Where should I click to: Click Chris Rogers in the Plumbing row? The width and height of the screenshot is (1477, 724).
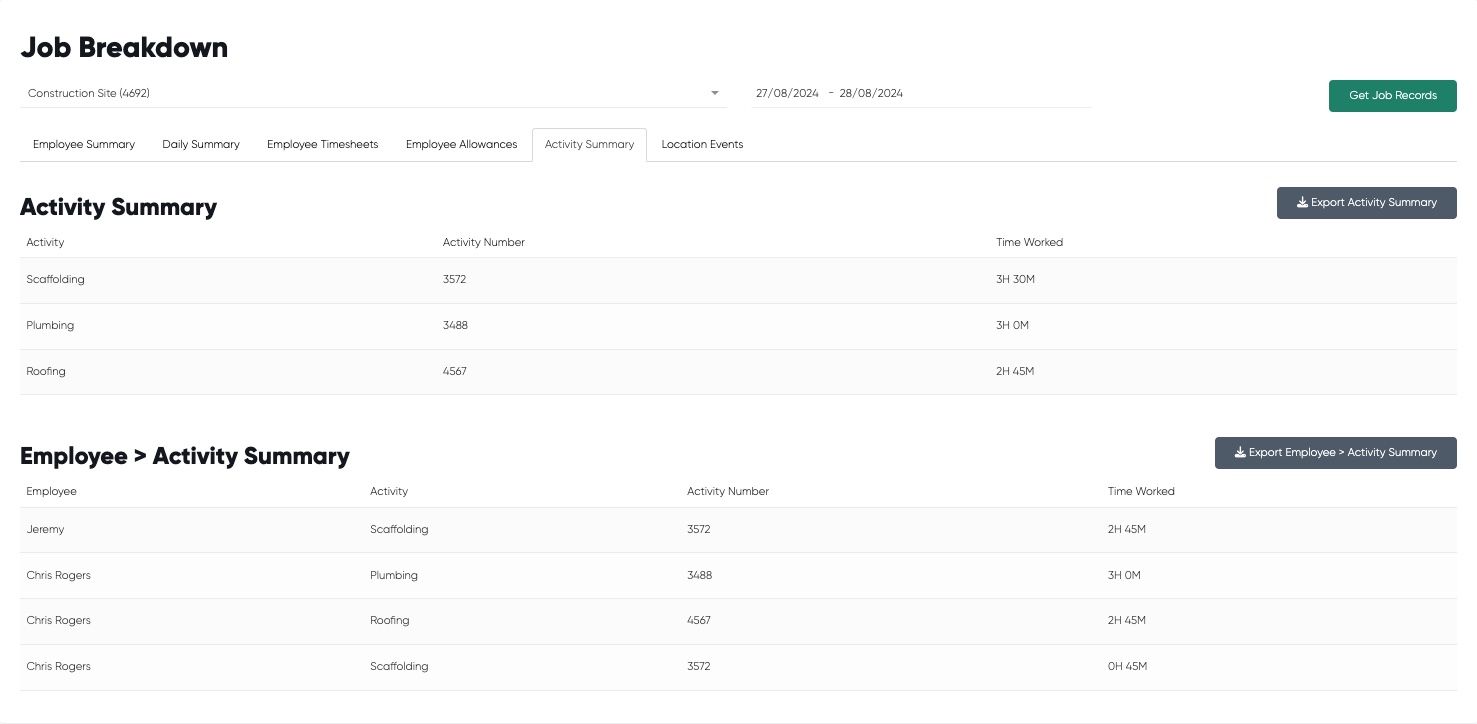(x=58, y=576)
